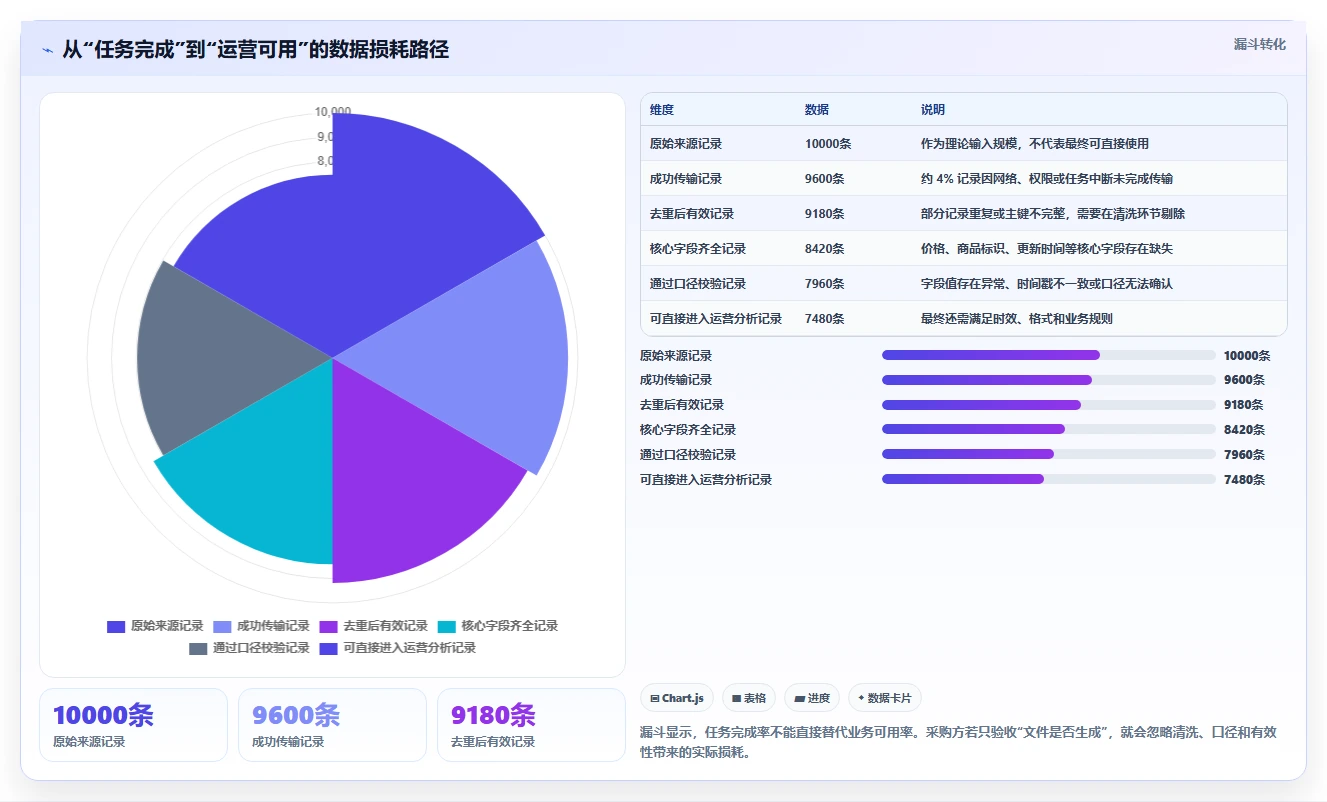The height and width of the screenshot is (802, 1327).
Task: Click the icon beside the page title
Action: point(48,50)
